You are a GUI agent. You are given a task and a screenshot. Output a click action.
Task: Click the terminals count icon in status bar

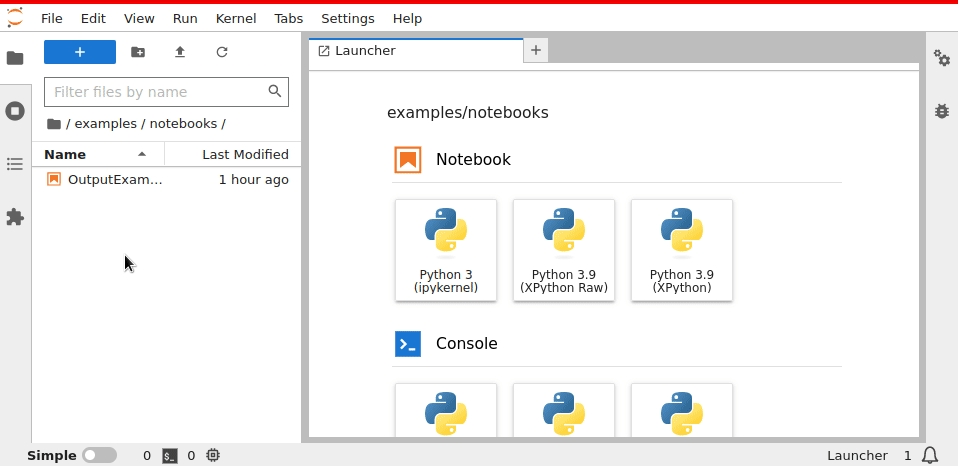pyautogui.click(x=170, y=456)
